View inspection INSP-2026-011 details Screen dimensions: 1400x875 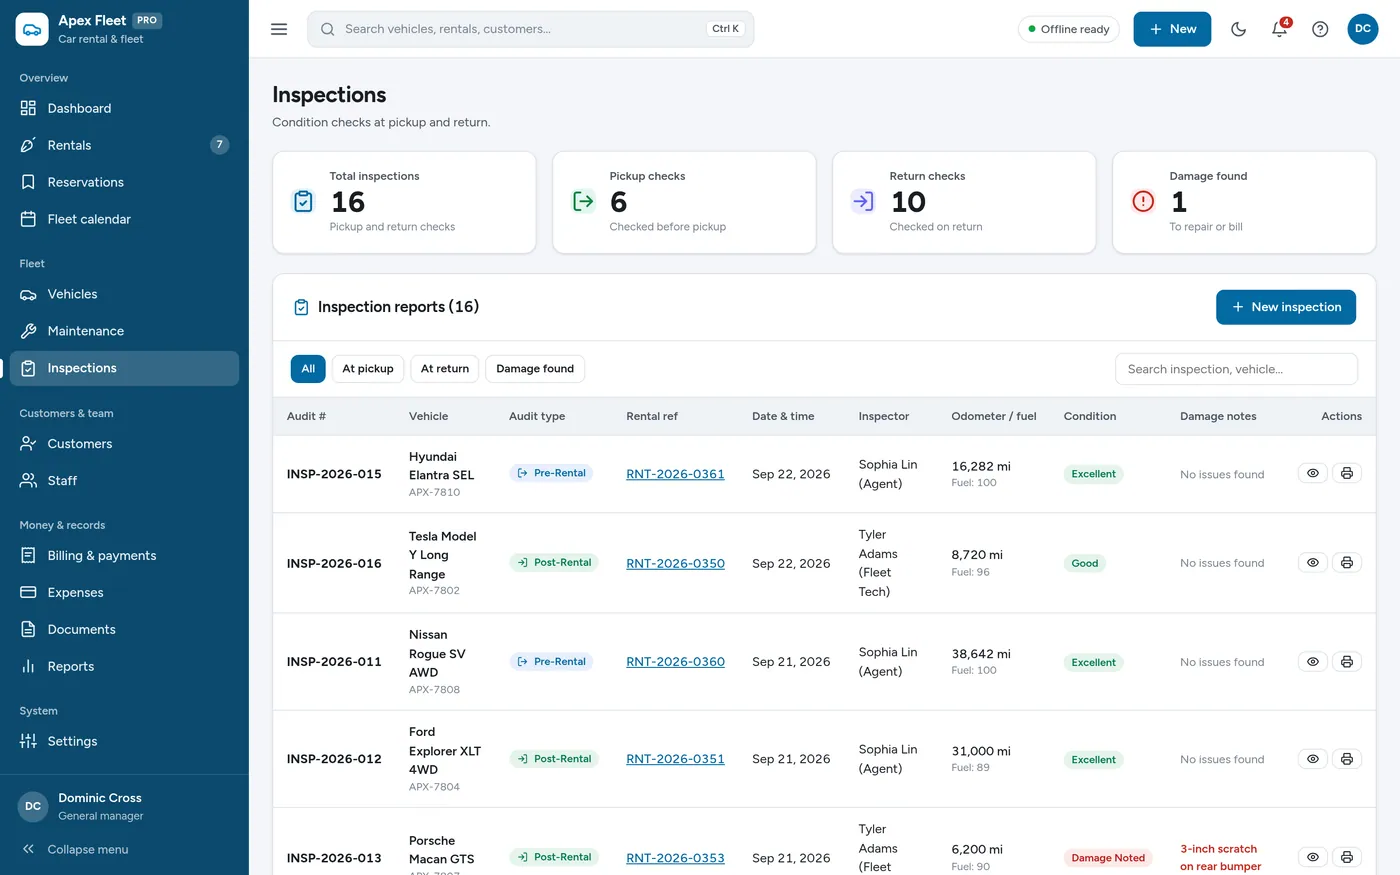[x=1313, y=661]
